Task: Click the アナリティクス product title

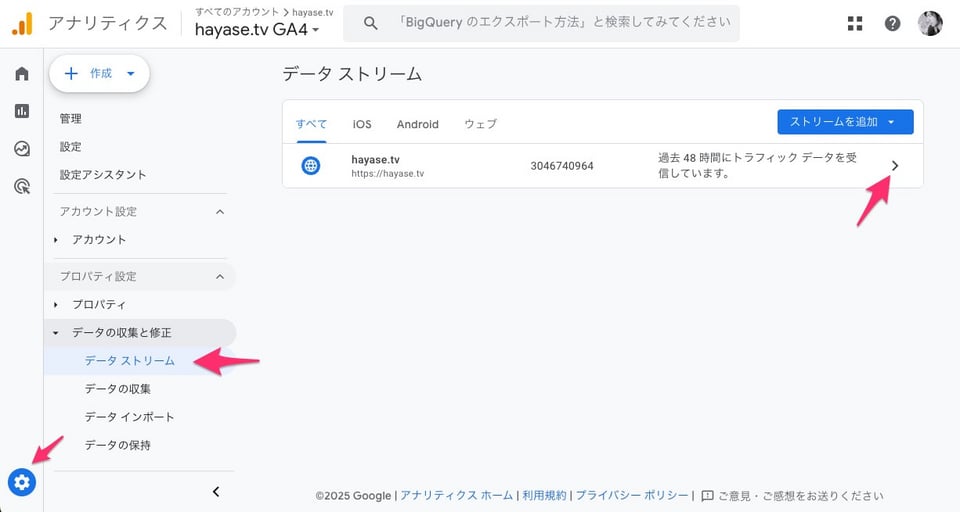Action: coord(108,23)
